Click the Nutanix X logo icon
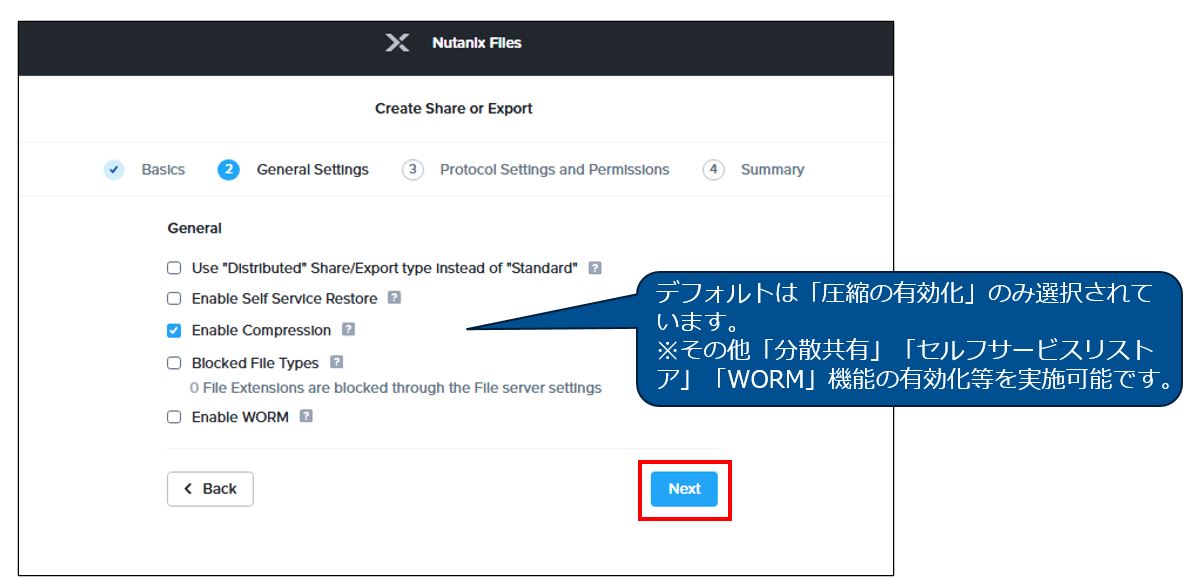 coord(397,43)
